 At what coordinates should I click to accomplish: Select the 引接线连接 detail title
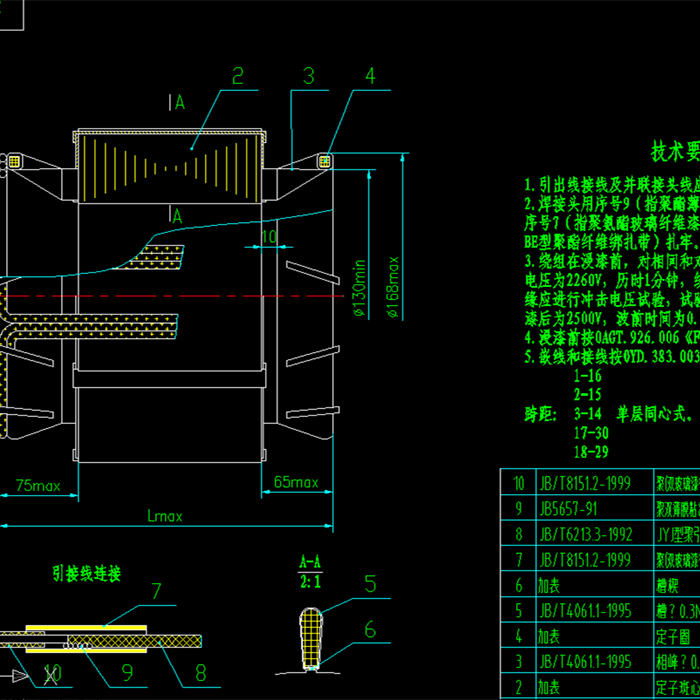[x=87, y=573]
